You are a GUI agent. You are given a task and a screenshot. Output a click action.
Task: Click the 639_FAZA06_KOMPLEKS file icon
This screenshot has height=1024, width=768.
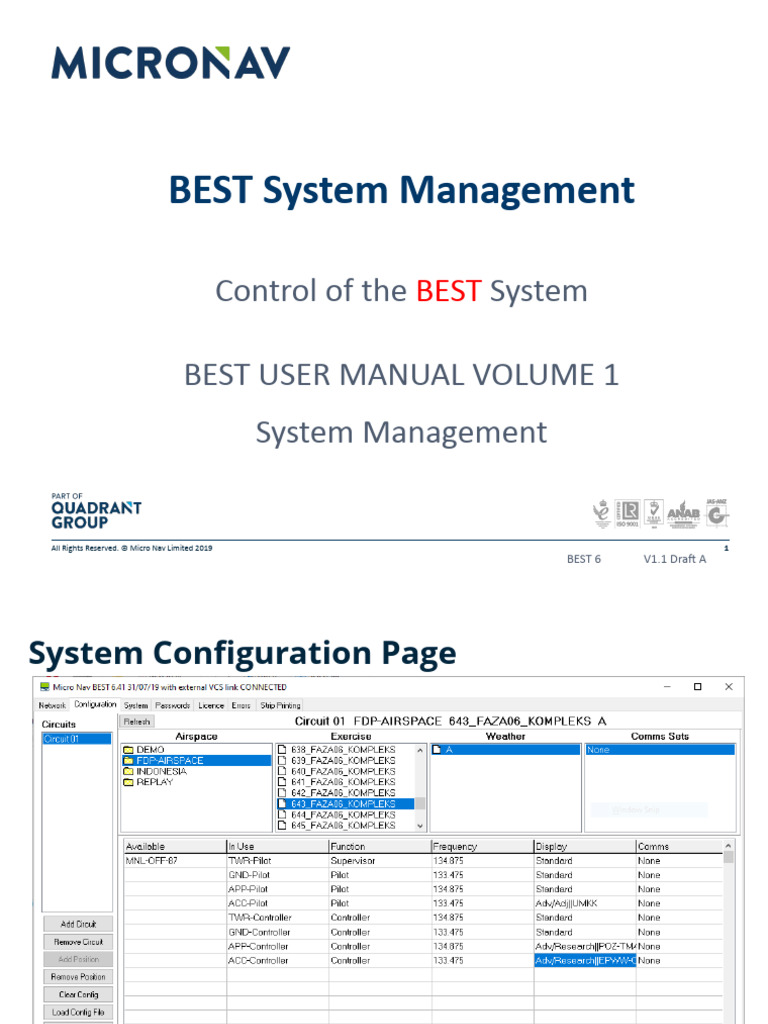[282, 761]
